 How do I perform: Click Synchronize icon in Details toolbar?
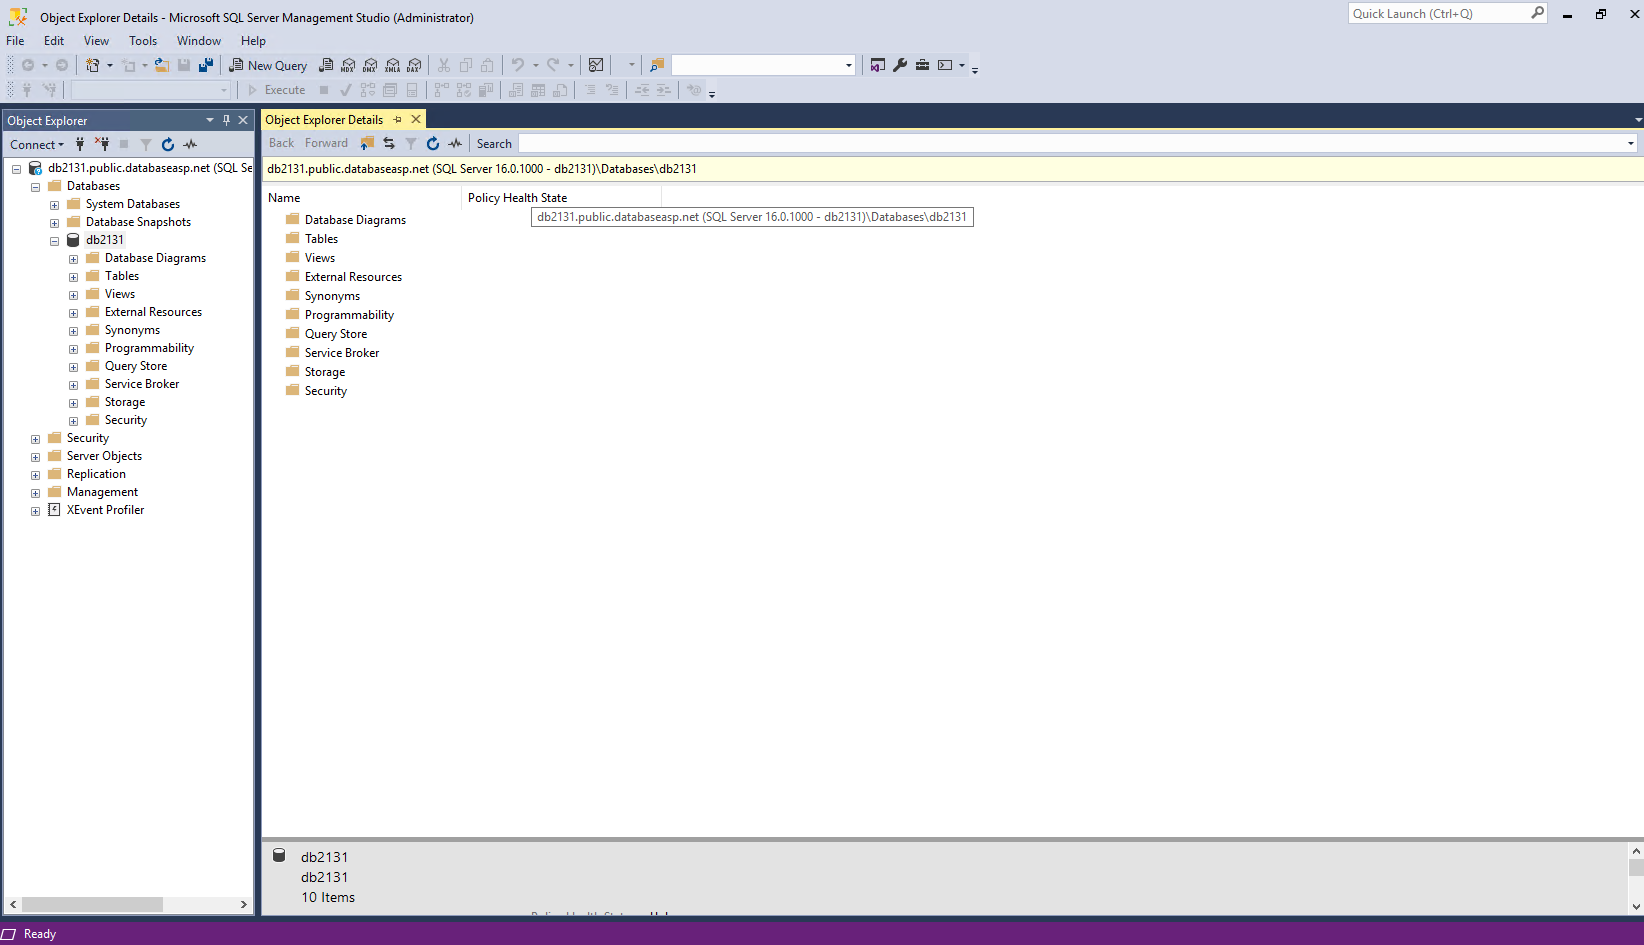coord(389,143)
